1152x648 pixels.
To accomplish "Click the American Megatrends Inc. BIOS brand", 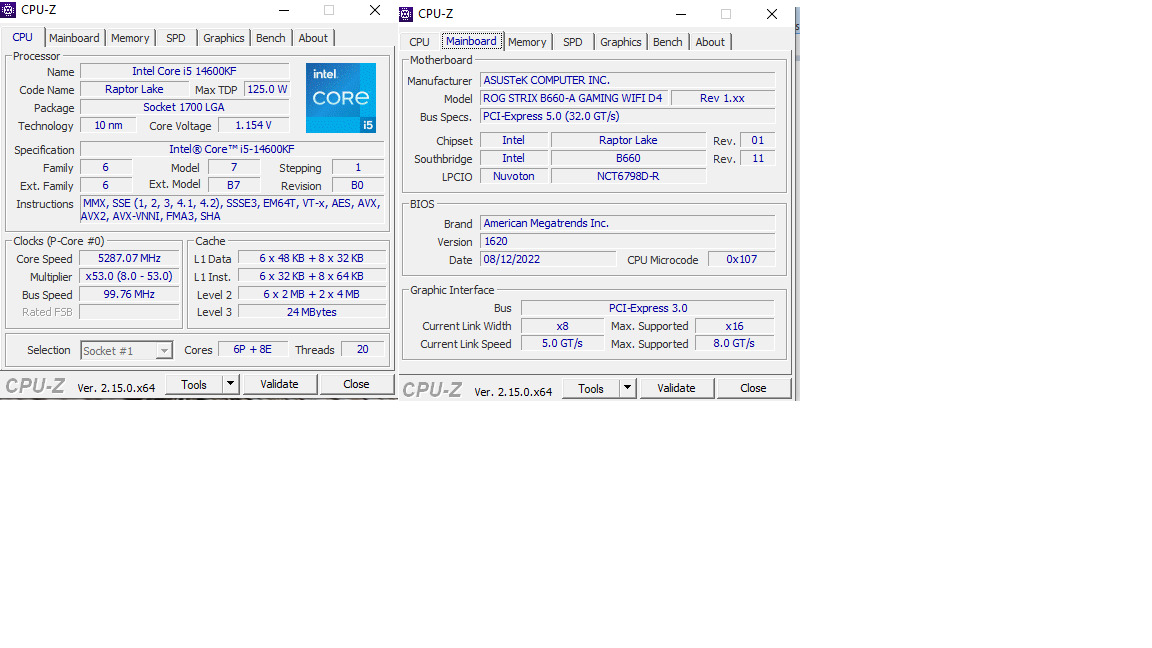I will 627,223.
